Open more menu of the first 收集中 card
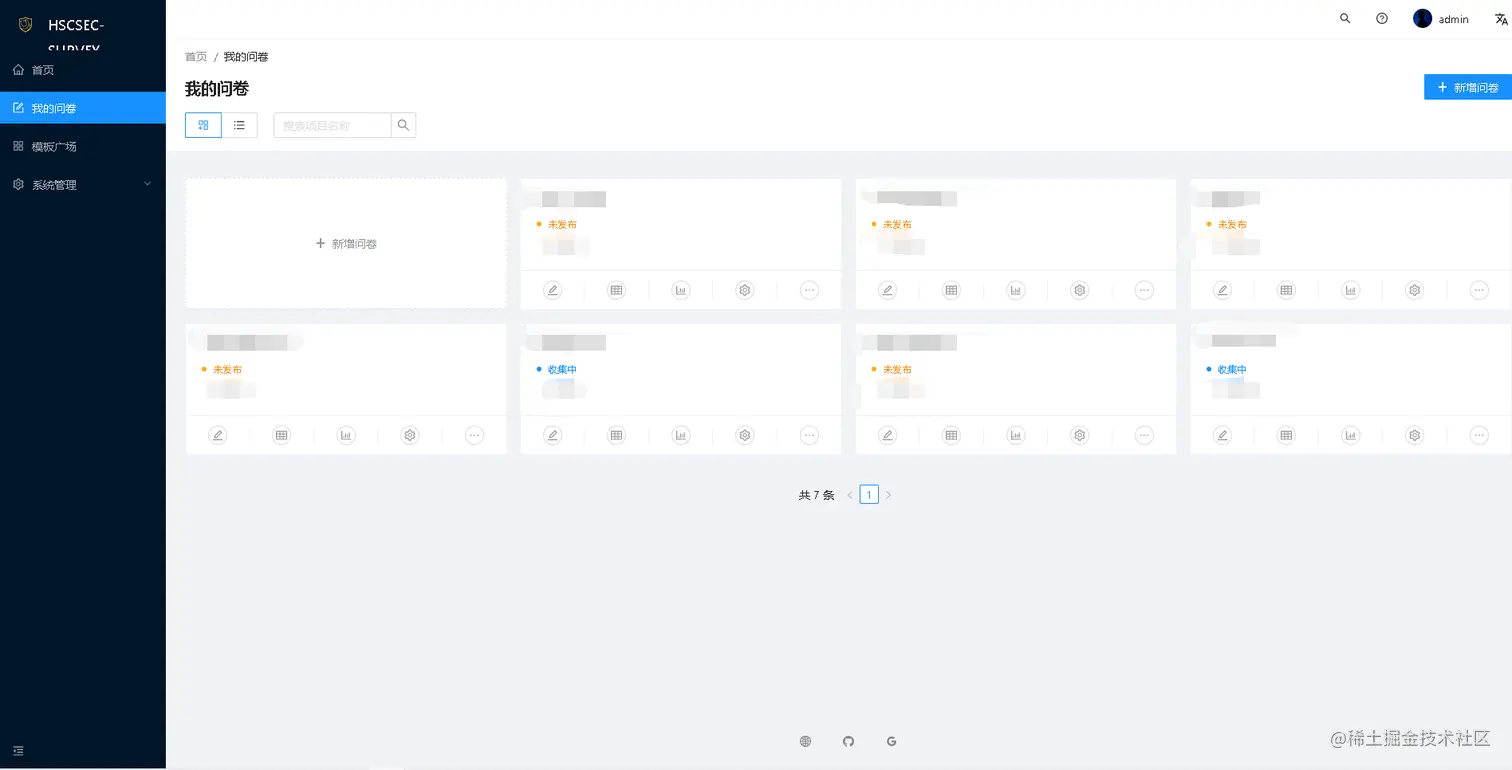 point(809,435)
